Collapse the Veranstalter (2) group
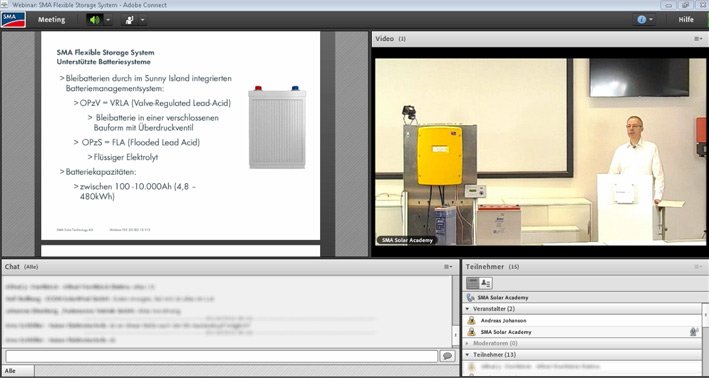Viewport: 709px width, 378px height. click(468, 309)
